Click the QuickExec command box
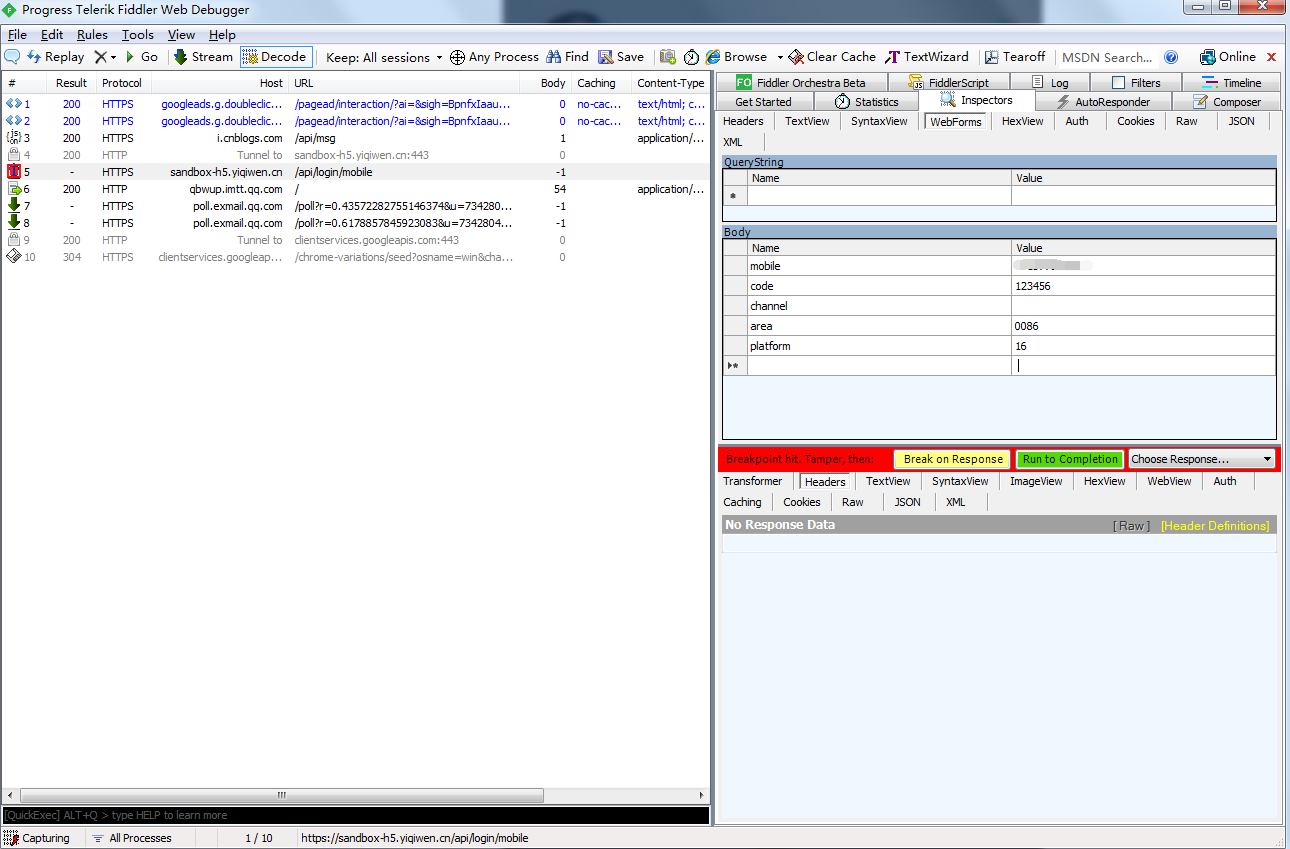1290x849 pixels. (x=356, y=815)
